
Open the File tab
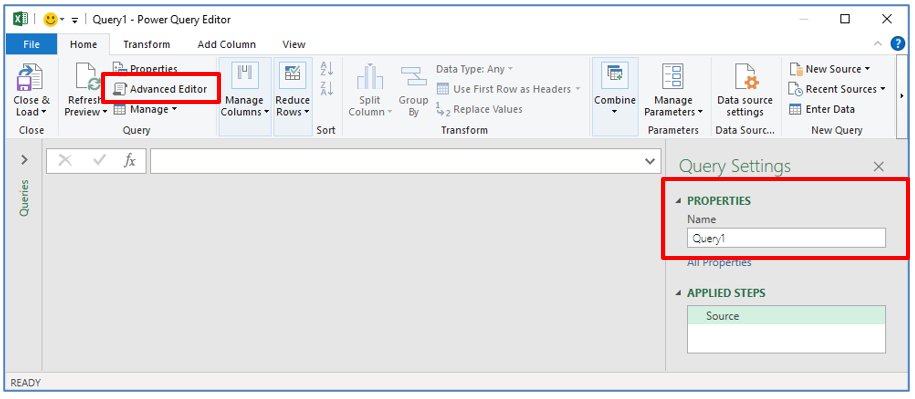(x=31, y=44)
